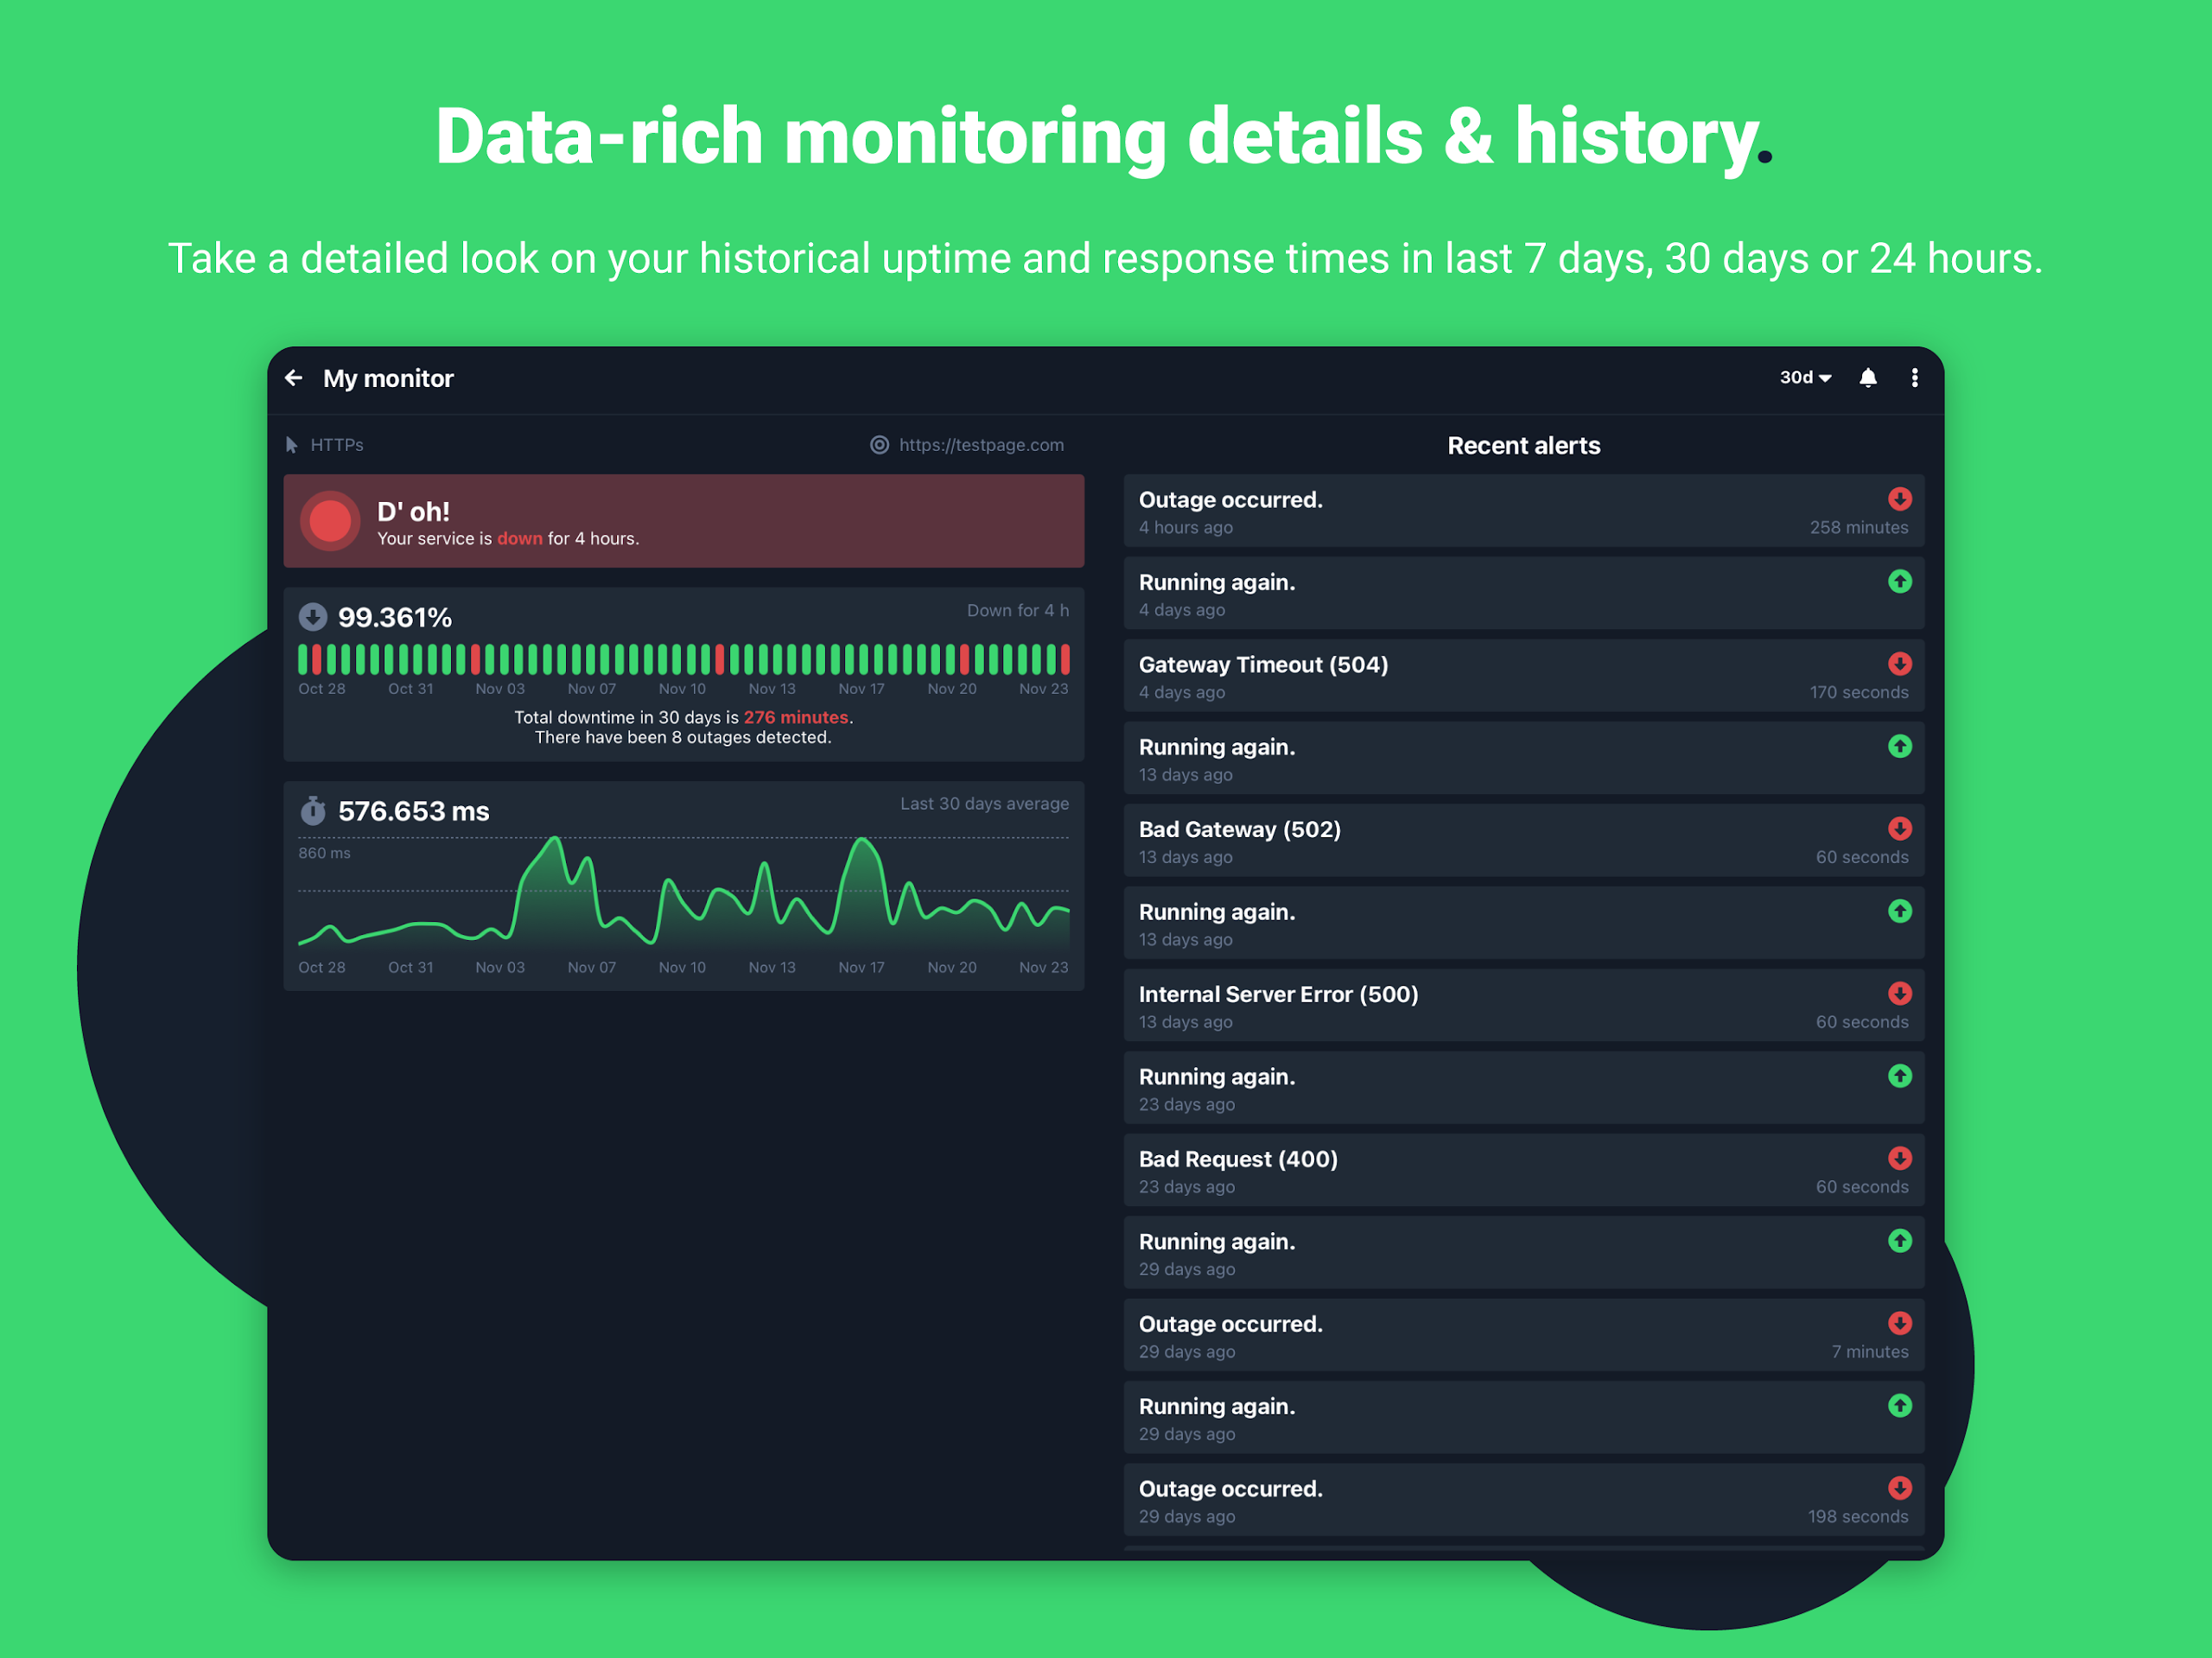This screenshot has width=2212, height=1658.
Task: Click green up arrow on first Running again
Action: (x=1899, y=582)
